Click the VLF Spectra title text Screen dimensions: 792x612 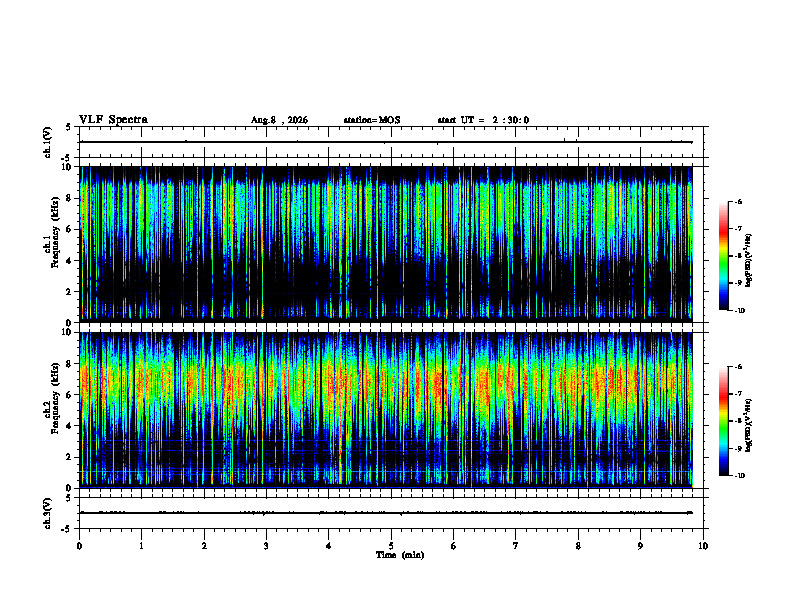[x=113, y=120]
